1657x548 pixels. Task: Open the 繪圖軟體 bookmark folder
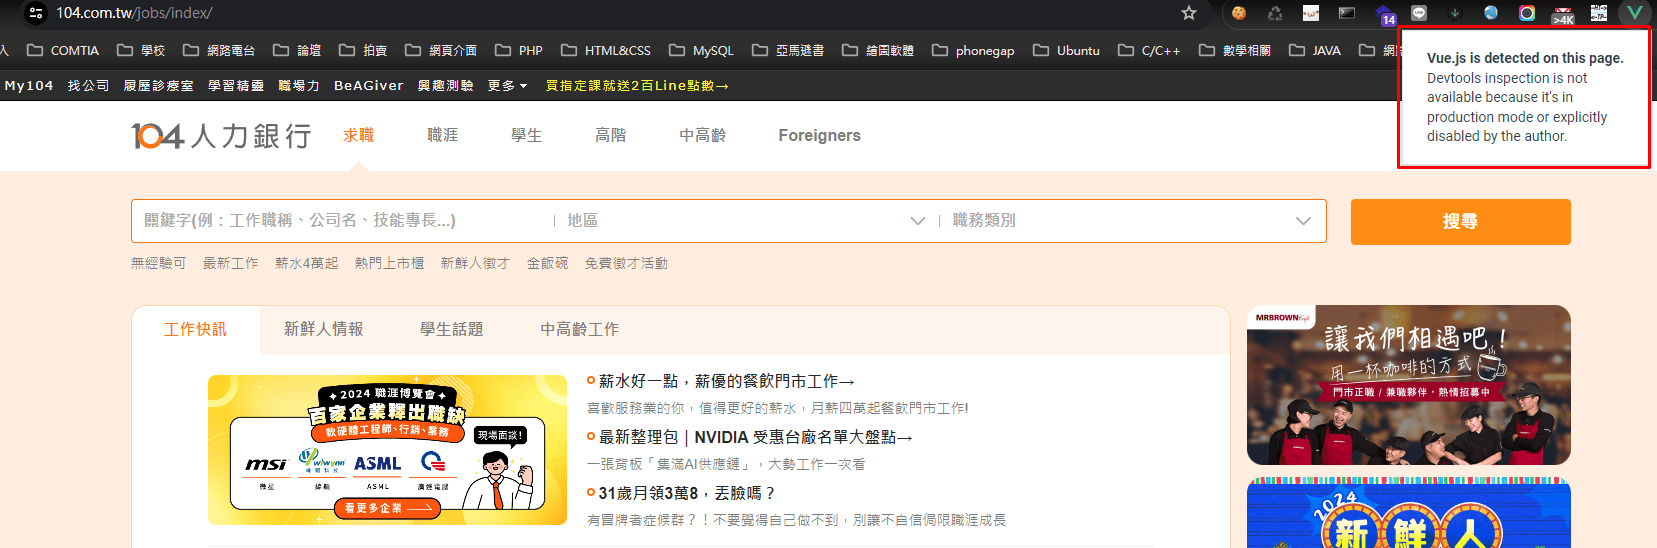coord(878,50)
